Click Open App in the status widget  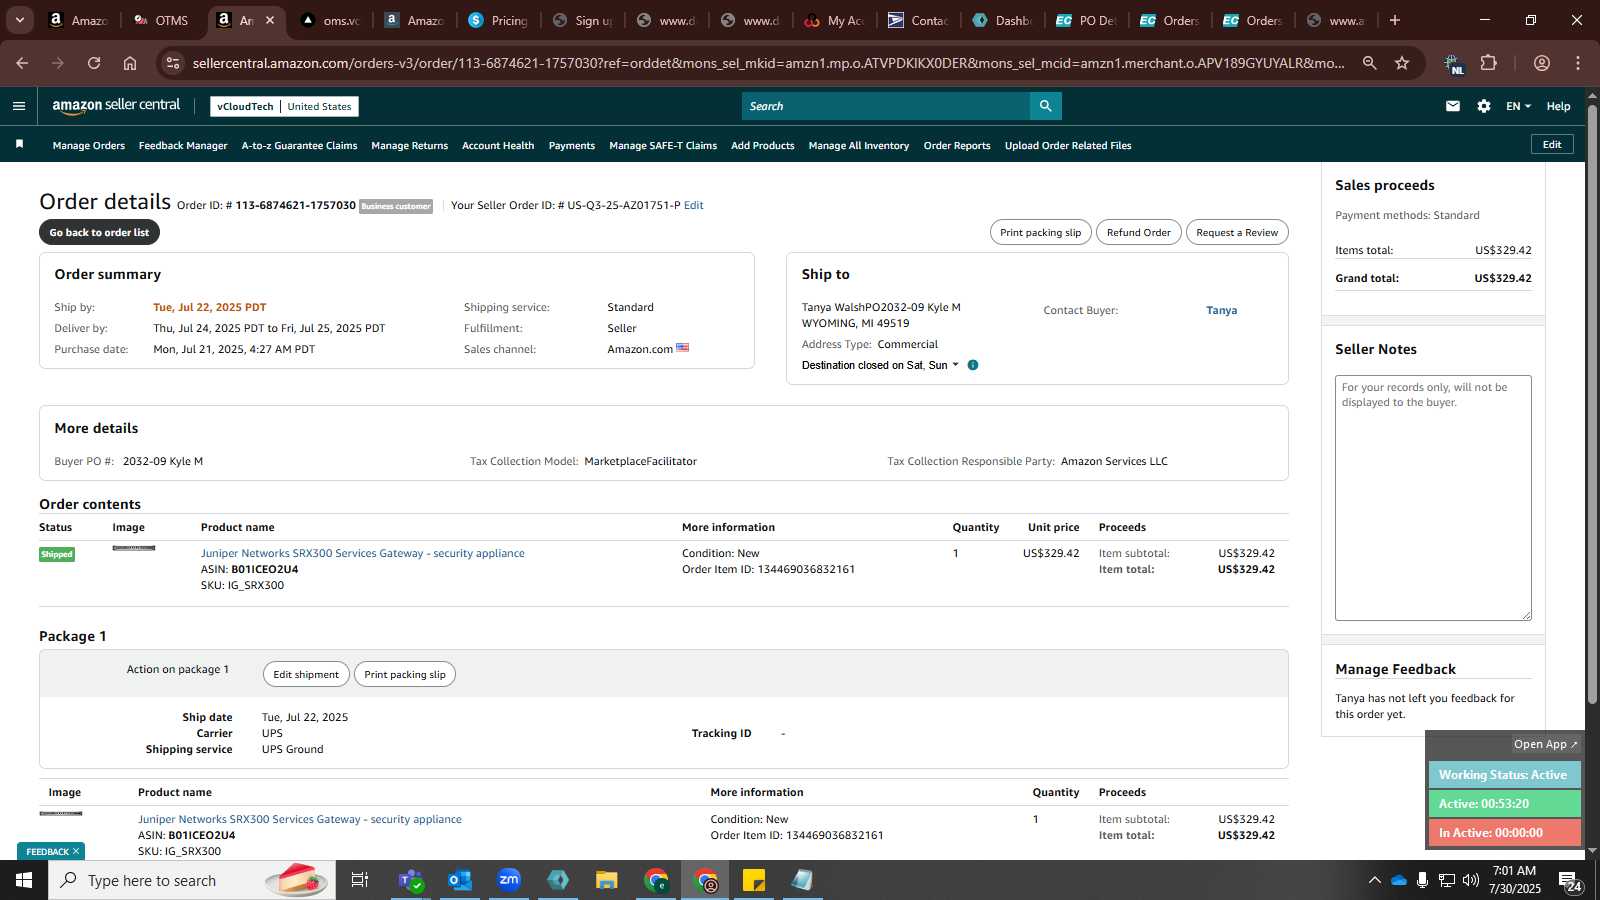1545,745
